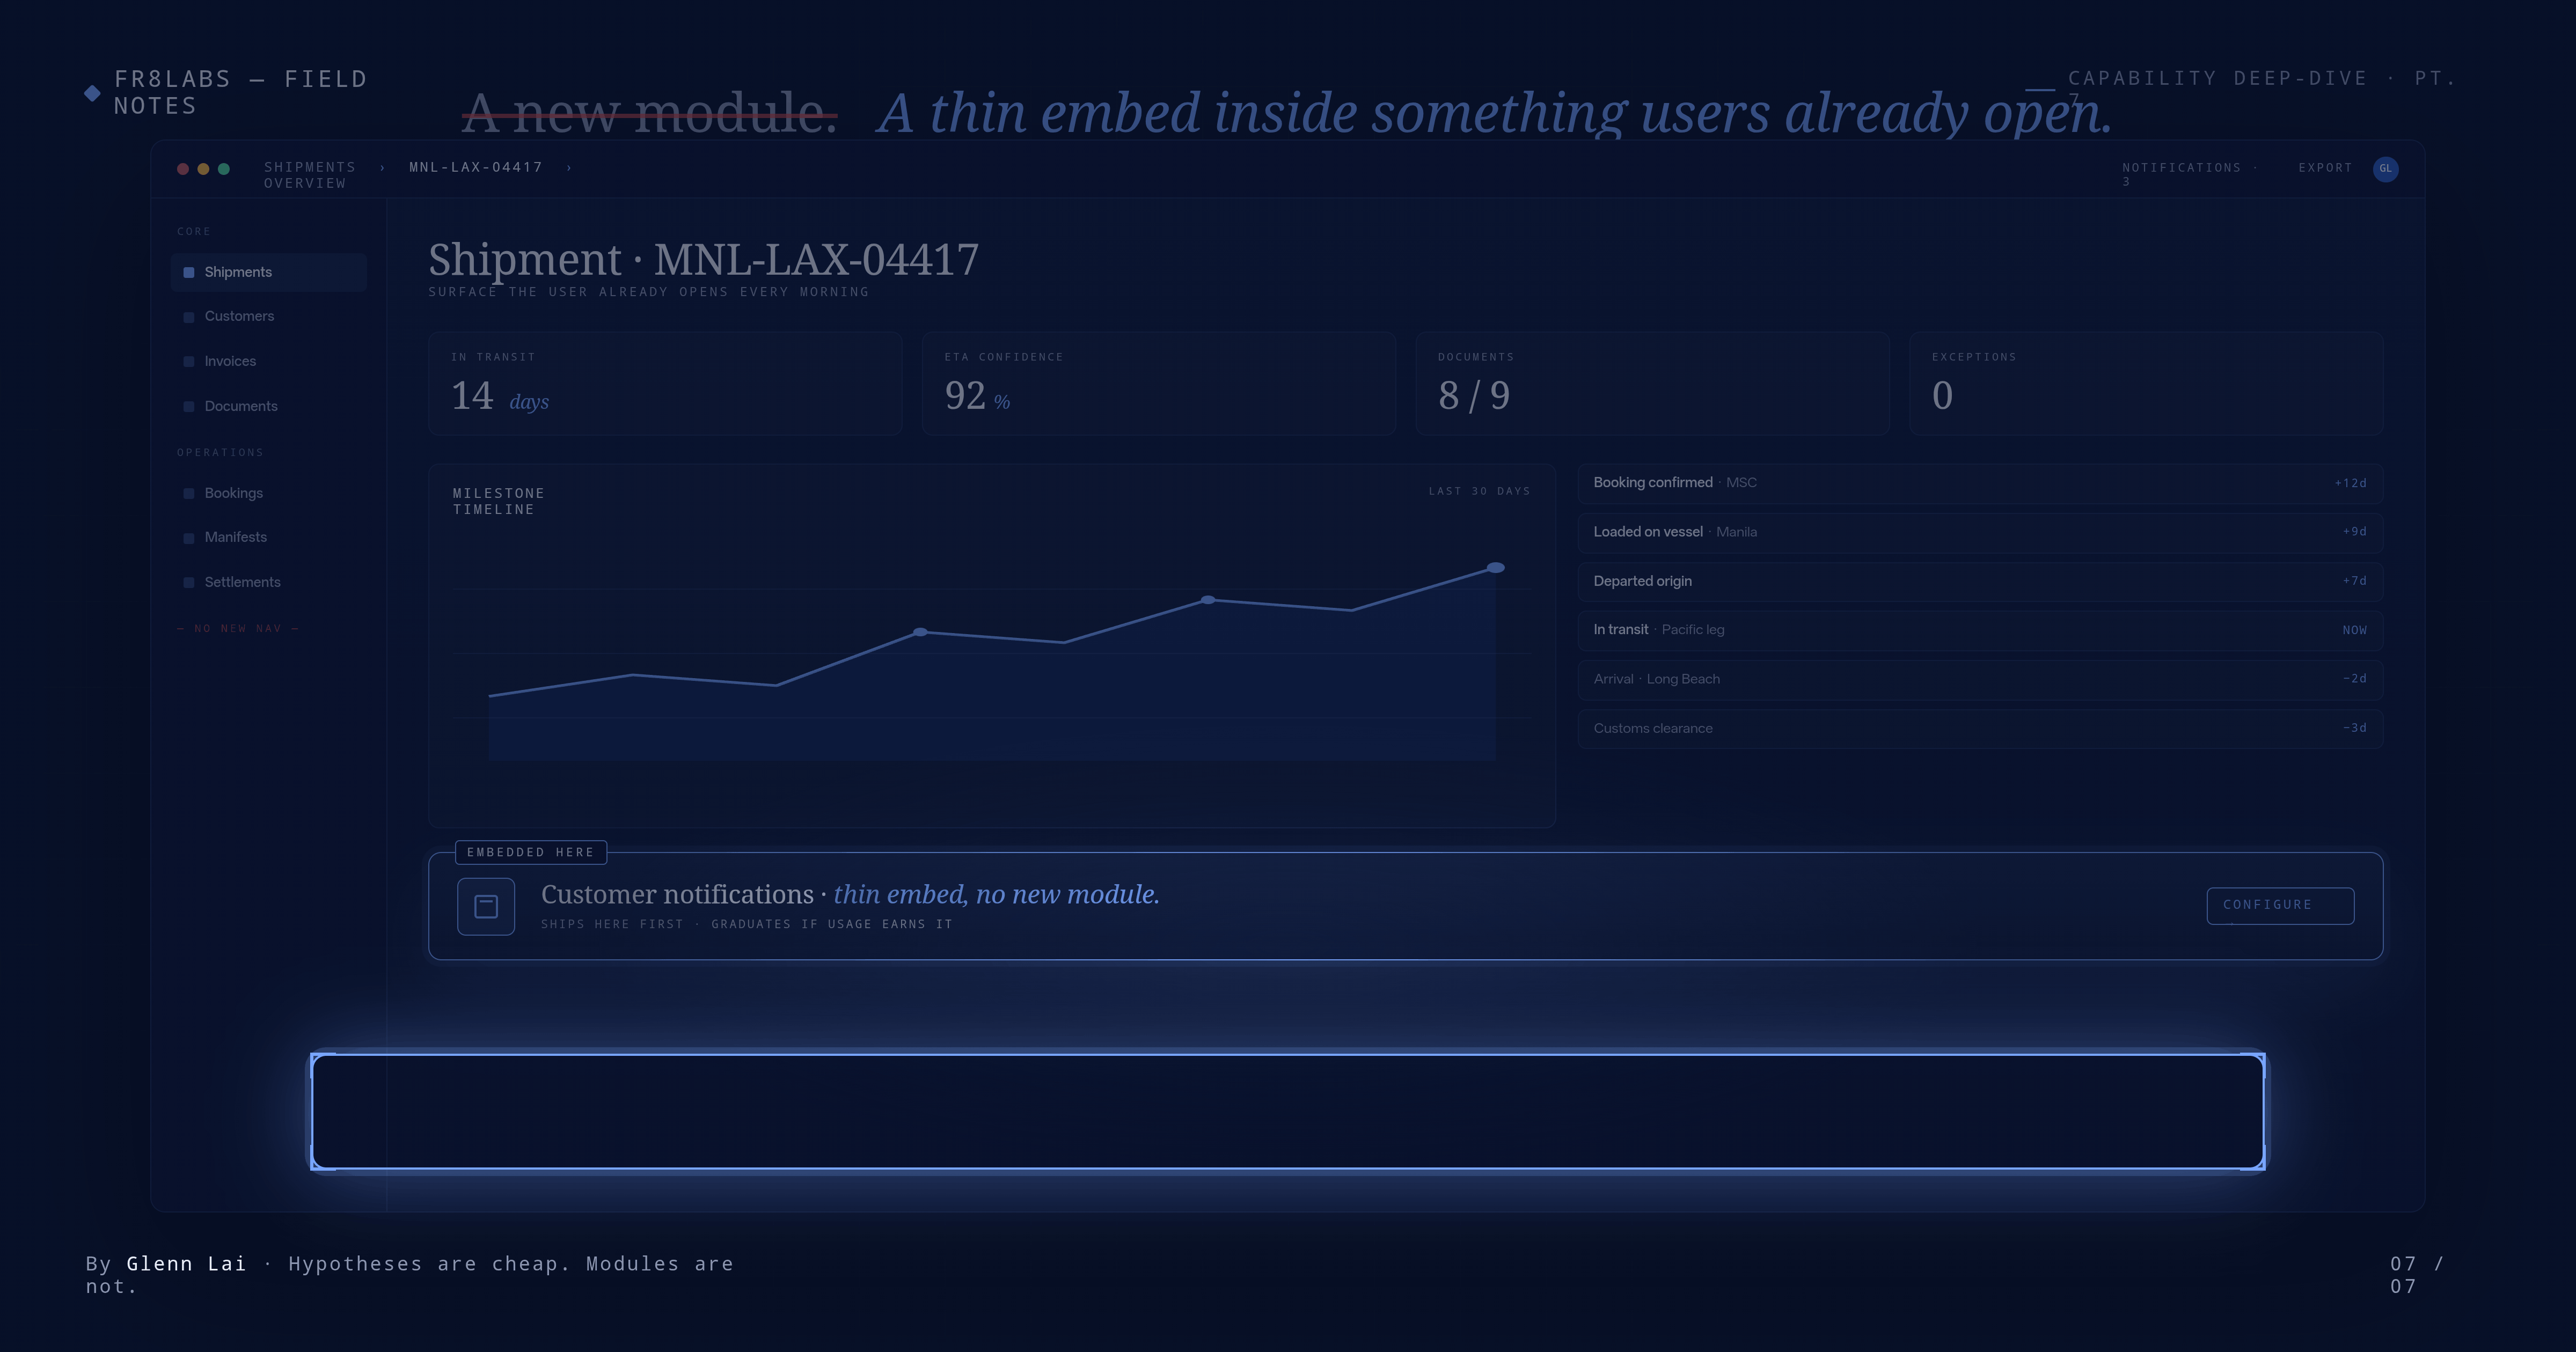Open Manifests in the sidebar
This screenshot has width=2576, height=1352.
point(268,537)
